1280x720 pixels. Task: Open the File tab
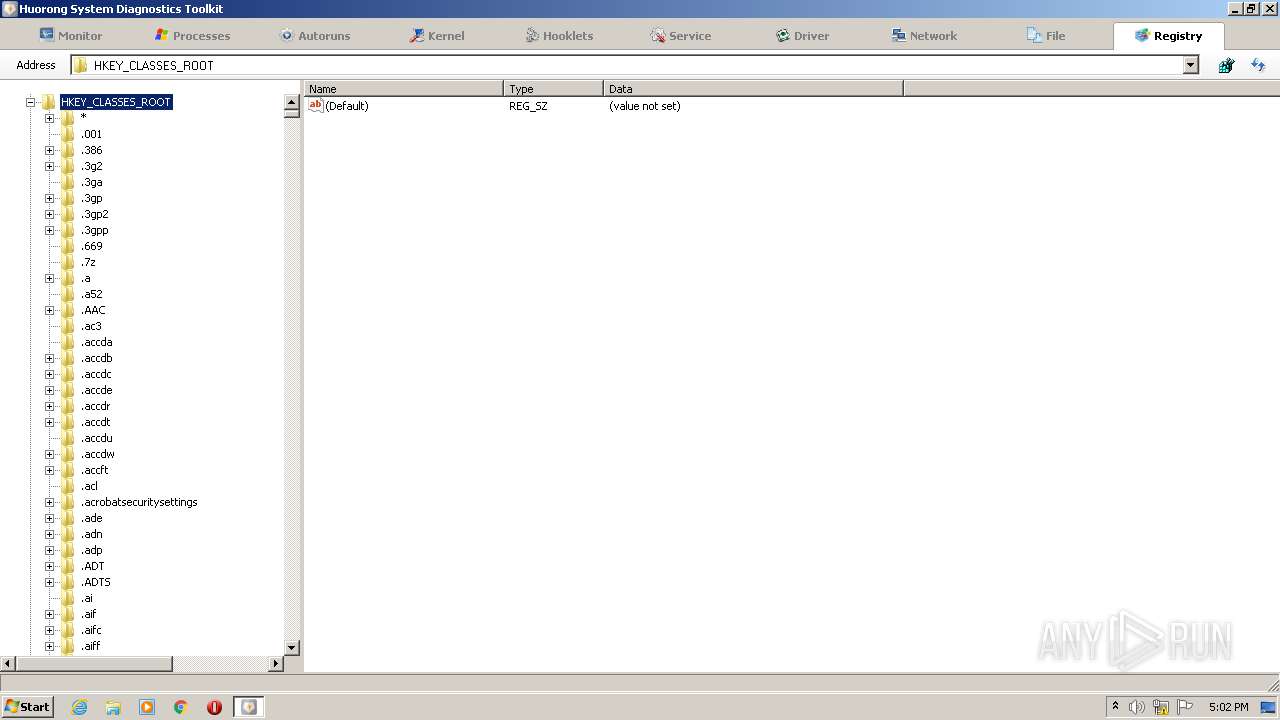1046,35
